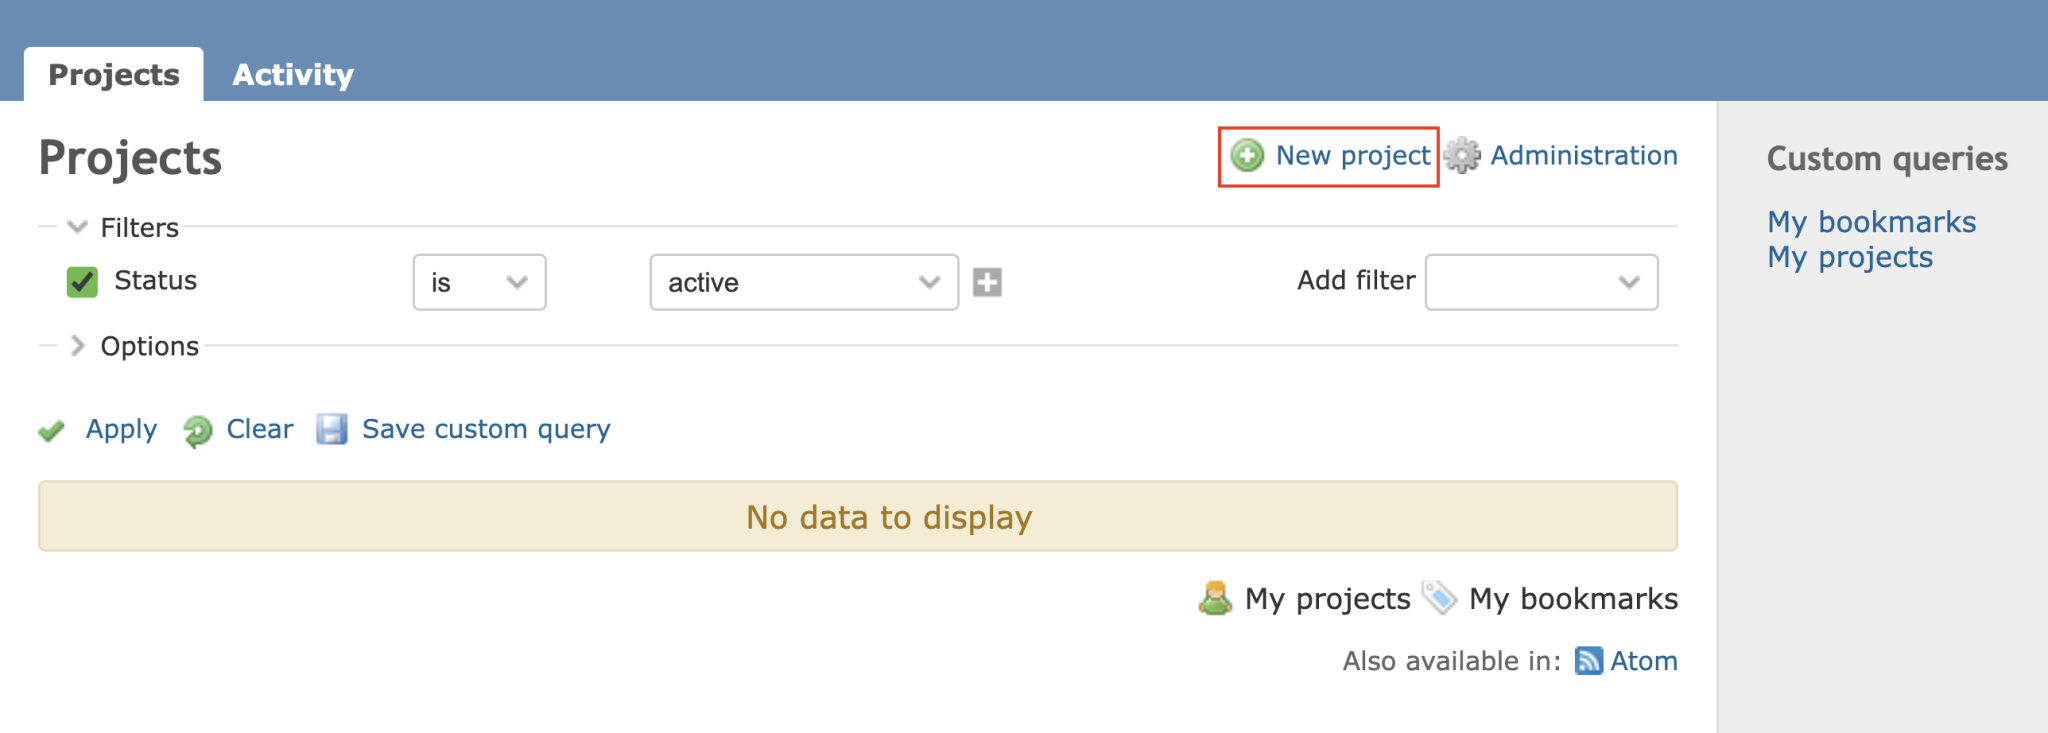This screenshot has height=733, width=2048.
Task: Open My bookmarks custom query
Action: tap(1871, 222)
